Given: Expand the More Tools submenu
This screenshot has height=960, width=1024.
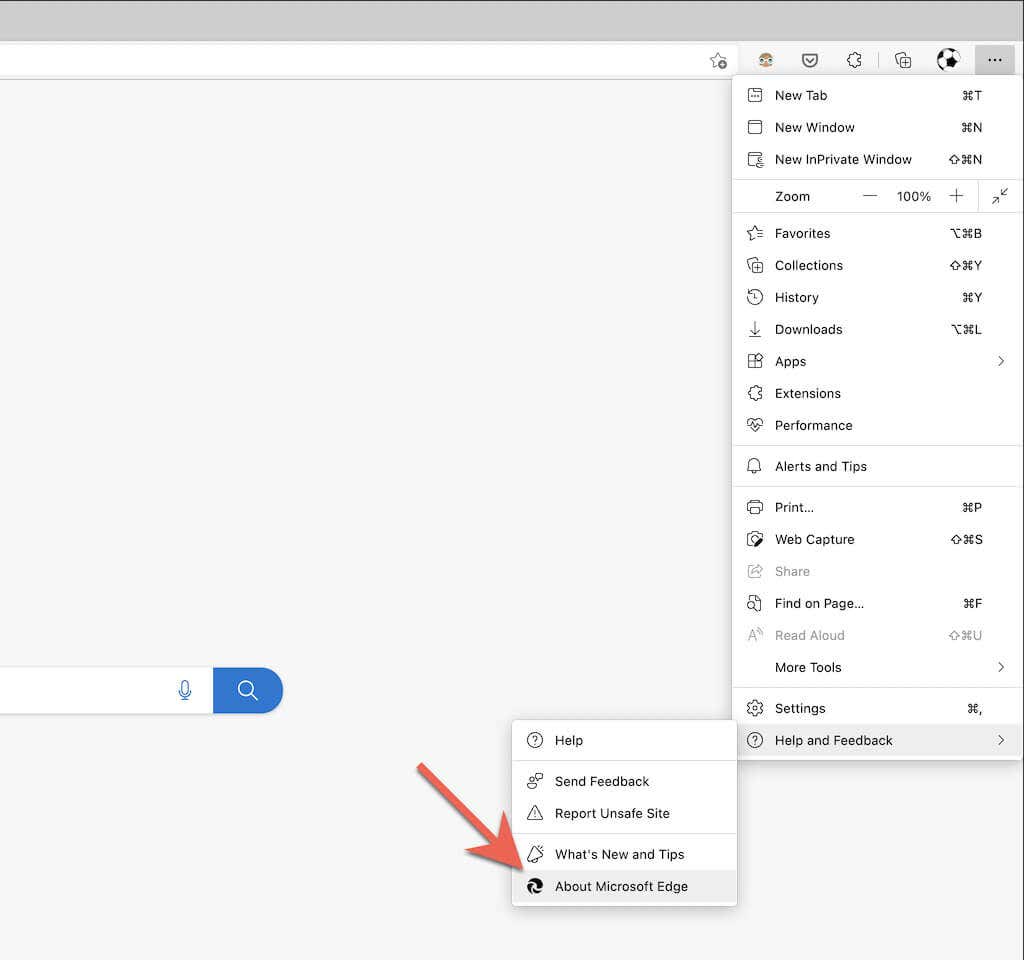Looking at the screenshot, I should (876, 667).
